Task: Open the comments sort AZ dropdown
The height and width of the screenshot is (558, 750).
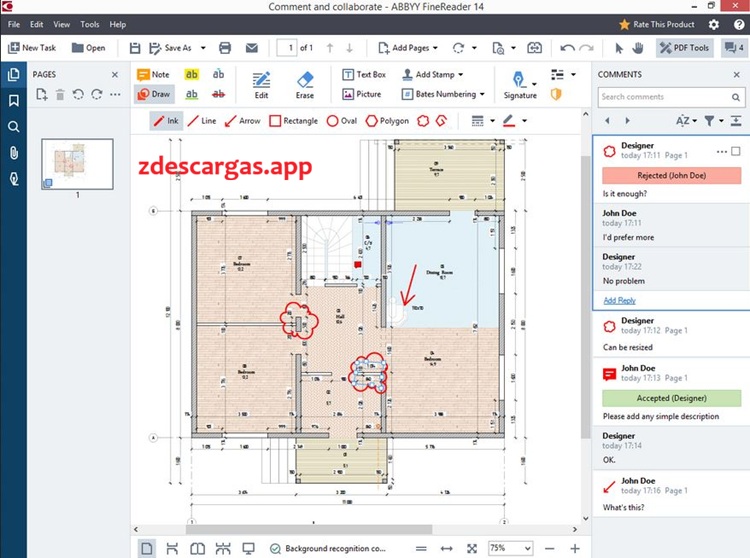Action: 686,120
